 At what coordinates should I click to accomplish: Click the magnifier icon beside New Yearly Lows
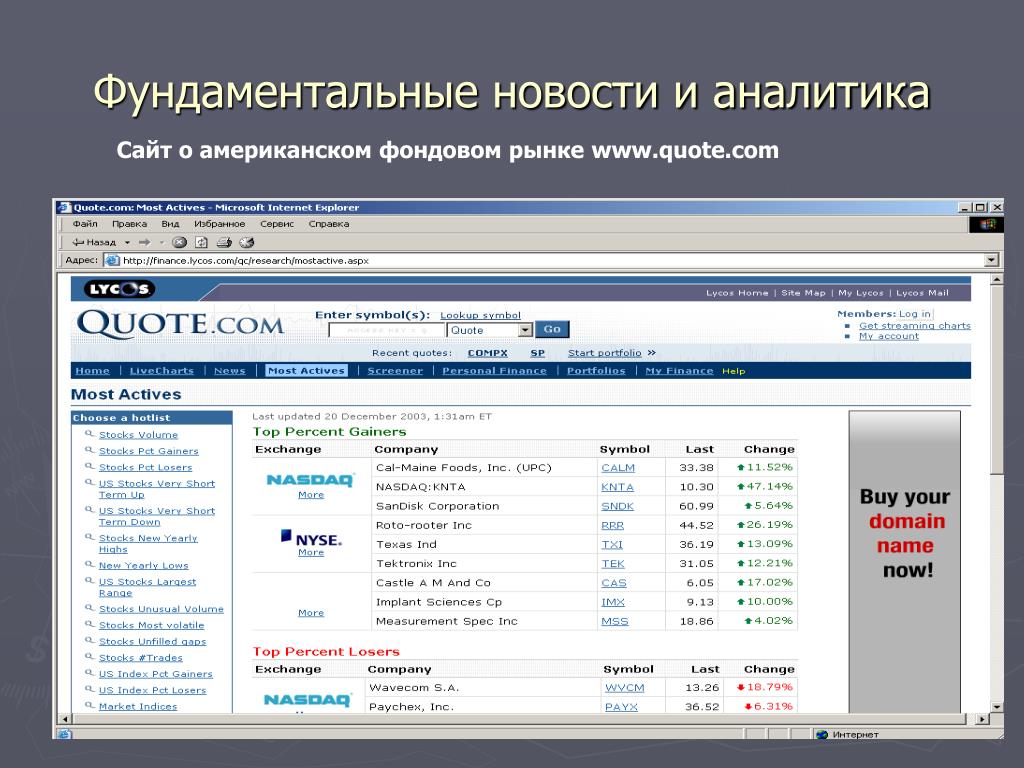click(x=89, y=564)
